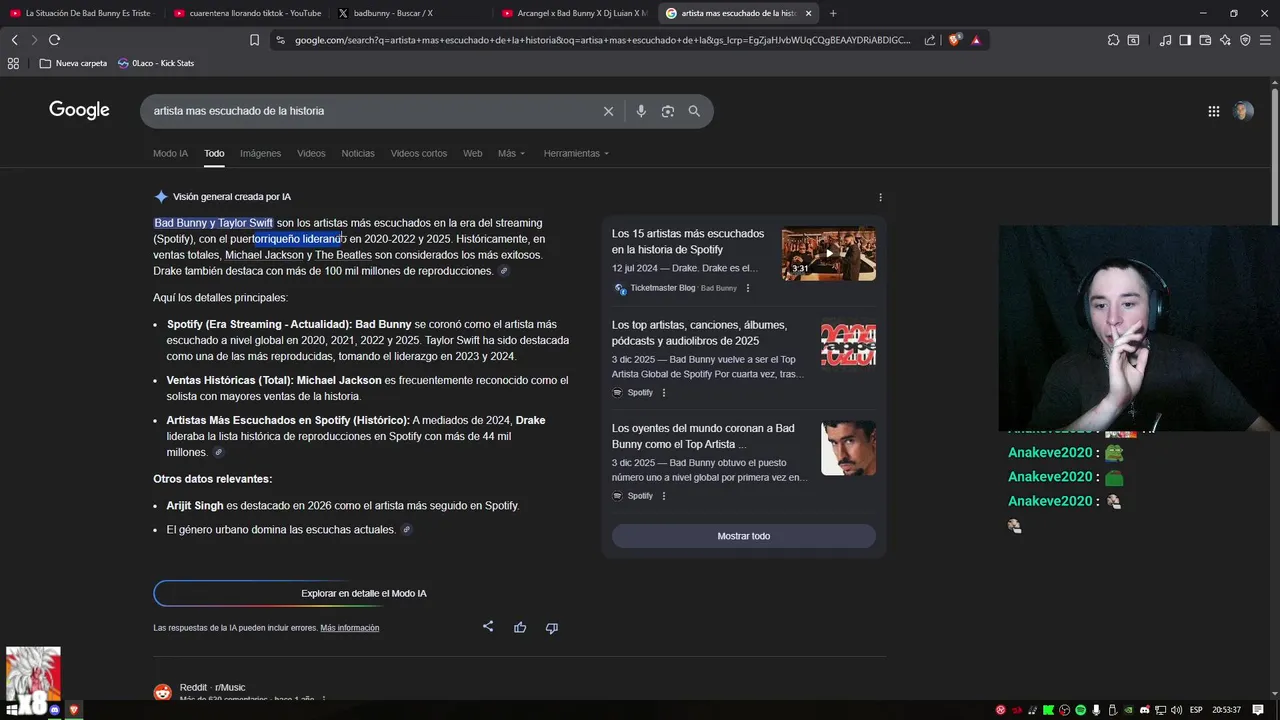Open Brave Wallet icon
The height and width of the screenshot is (720, 1280).
click(x=1205, y=40)
